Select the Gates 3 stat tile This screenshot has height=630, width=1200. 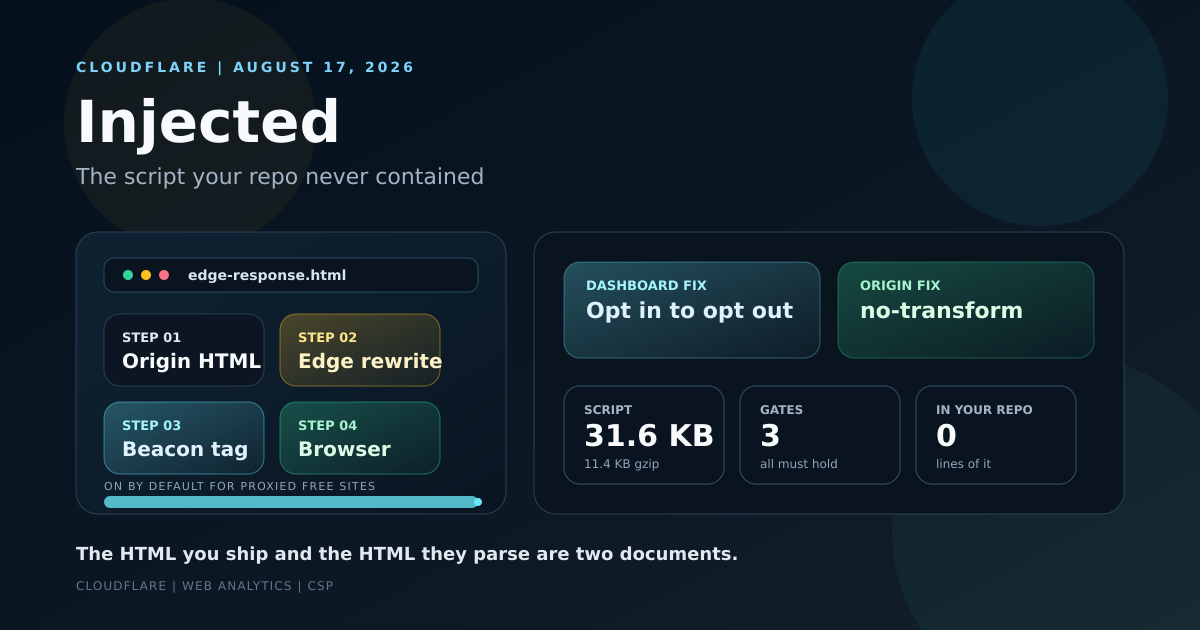point(820,435)
